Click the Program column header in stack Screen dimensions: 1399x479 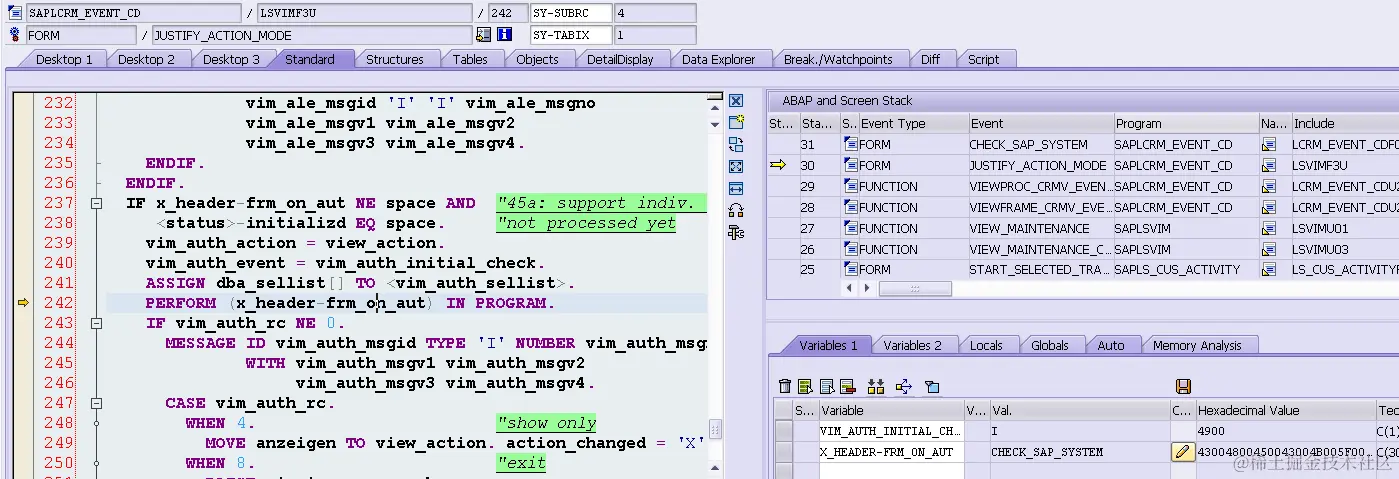pyautogui.click(x=1186, y=123)
